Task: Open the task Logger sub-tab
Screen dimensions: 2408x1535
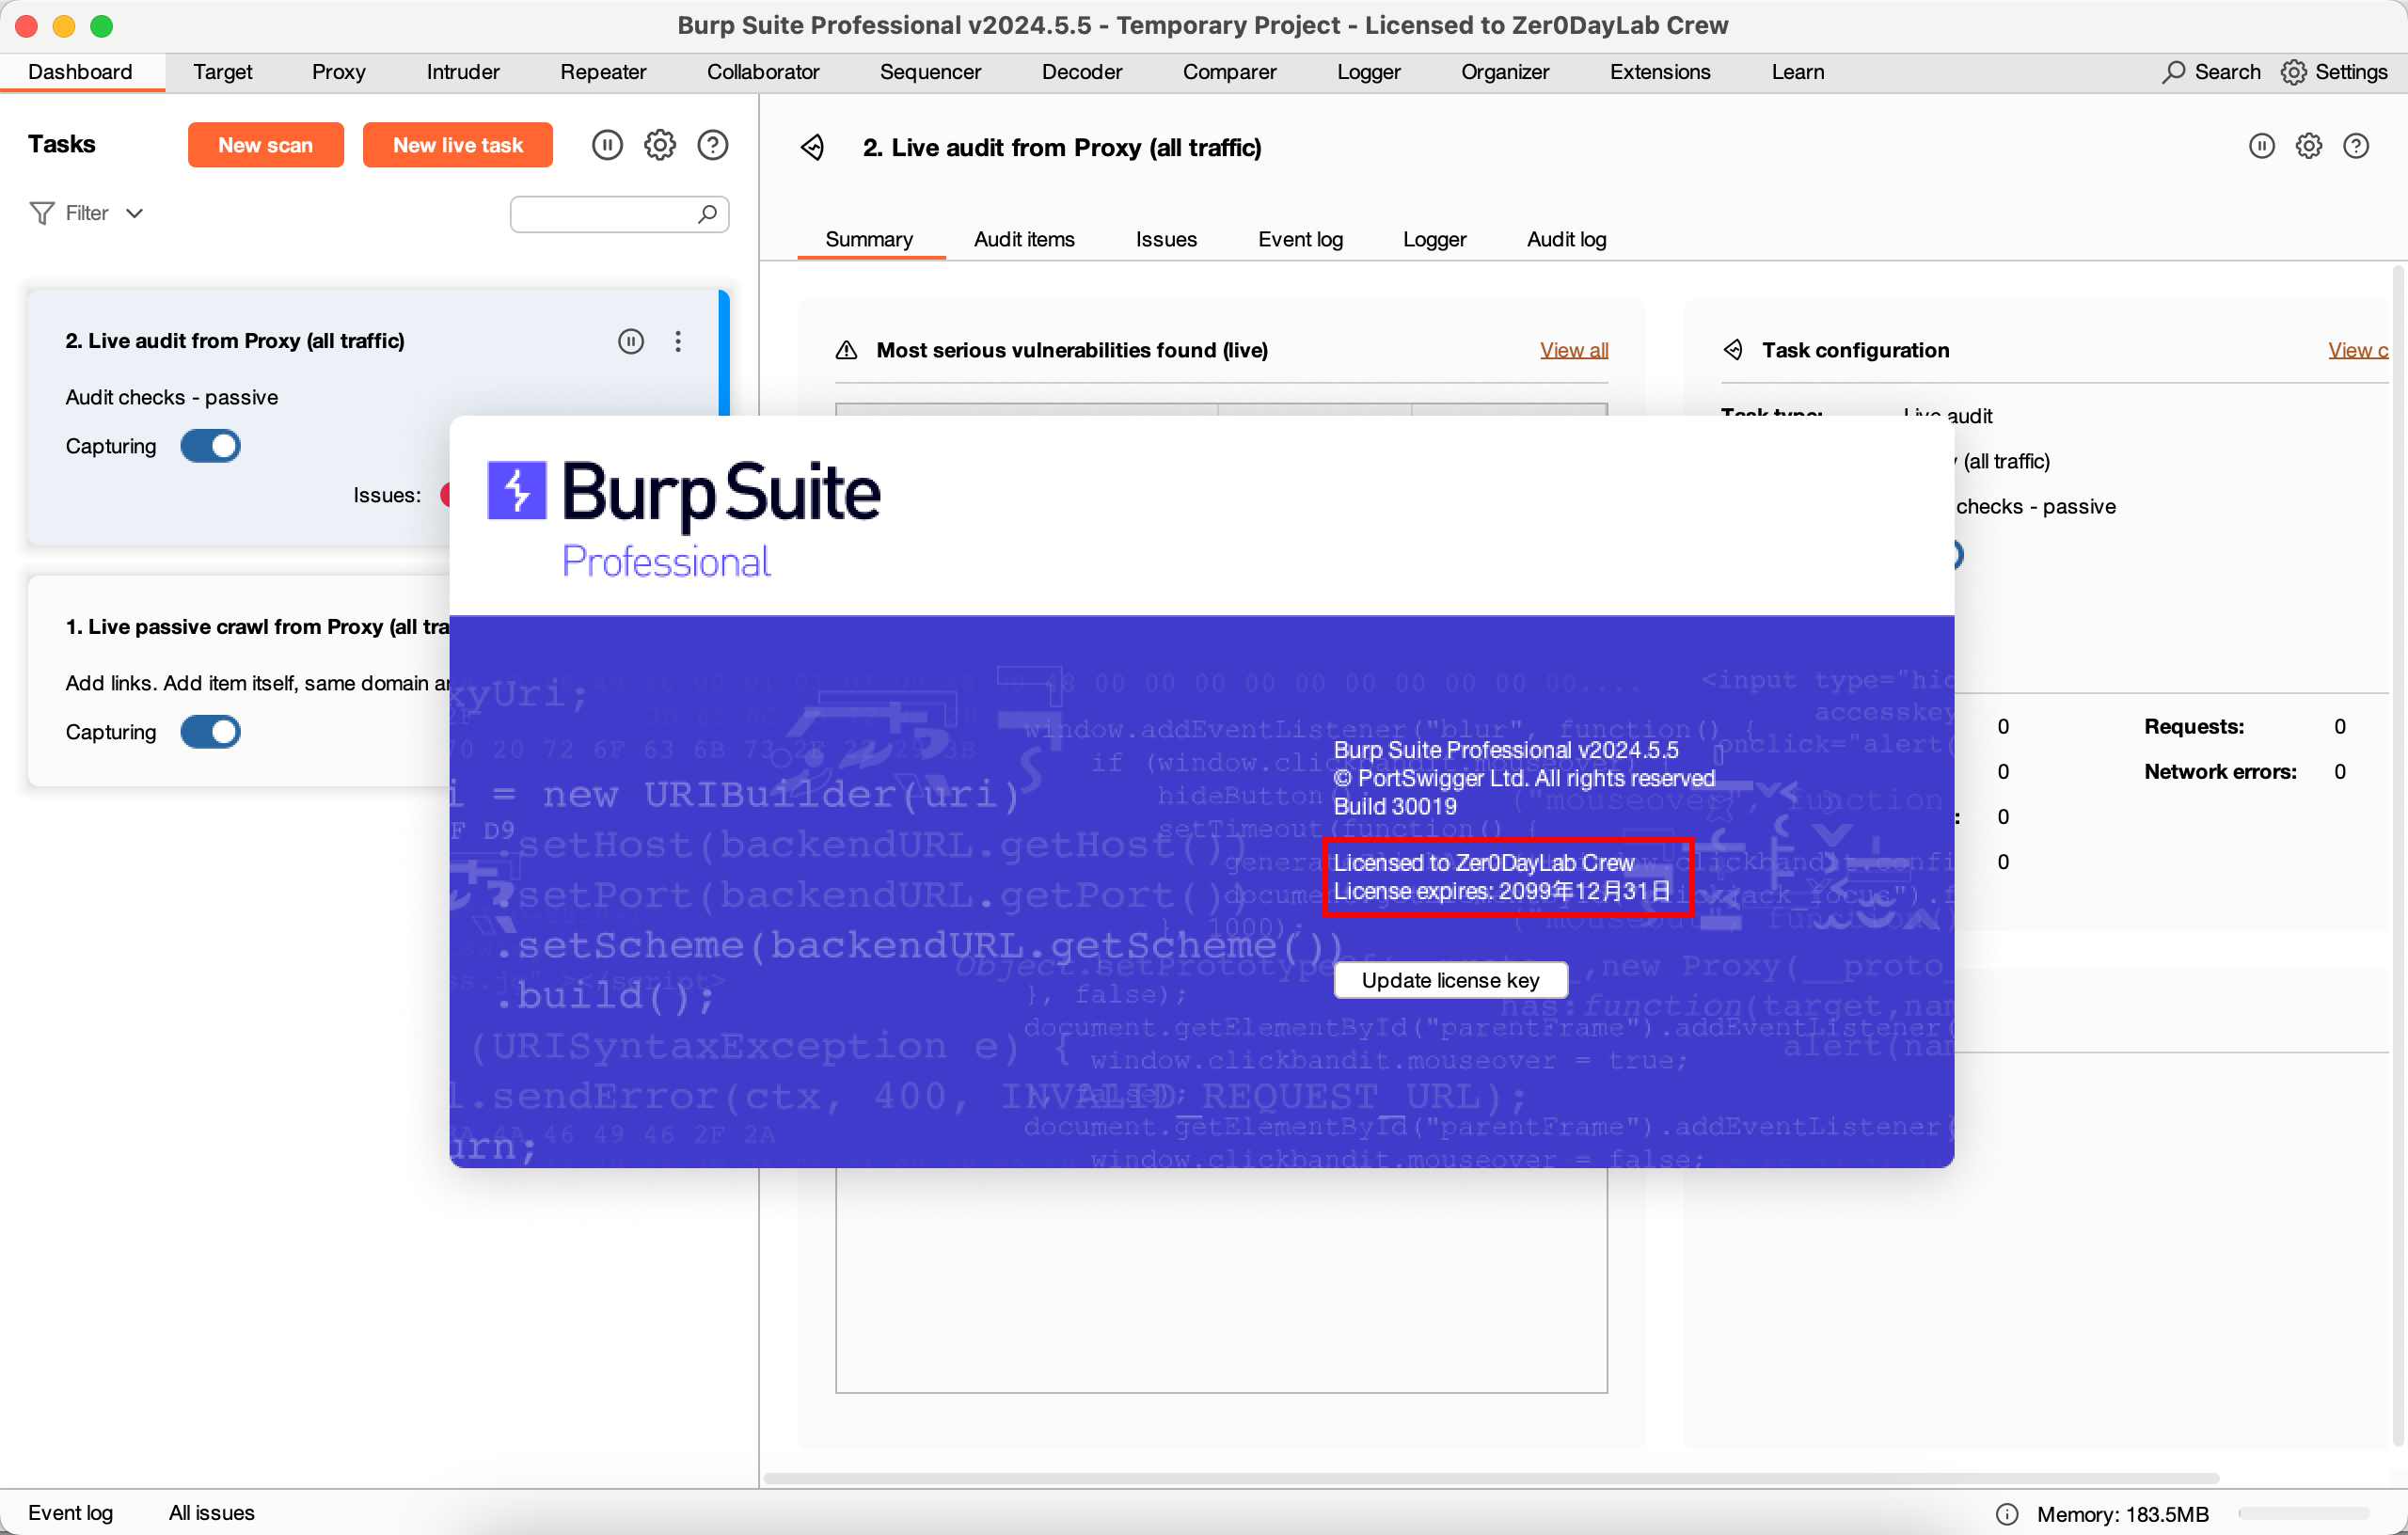Action: [1434, 239]
